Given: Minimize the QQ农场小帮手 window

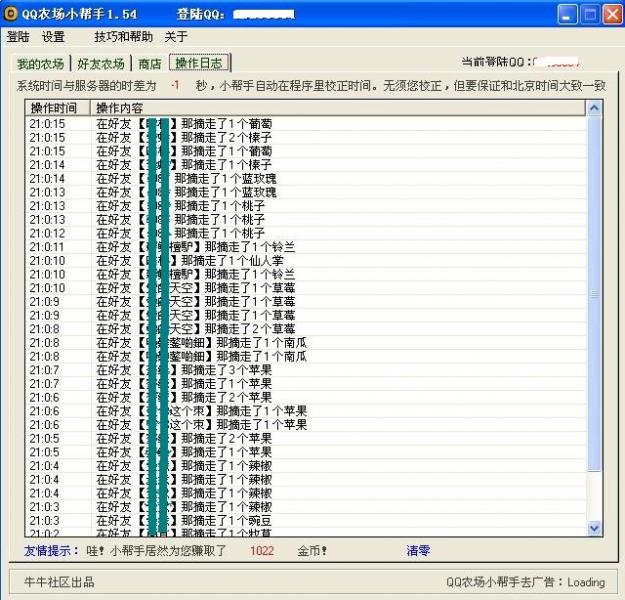Looking at the screenshot, I should pyautogui.click(x=567, y=14).
